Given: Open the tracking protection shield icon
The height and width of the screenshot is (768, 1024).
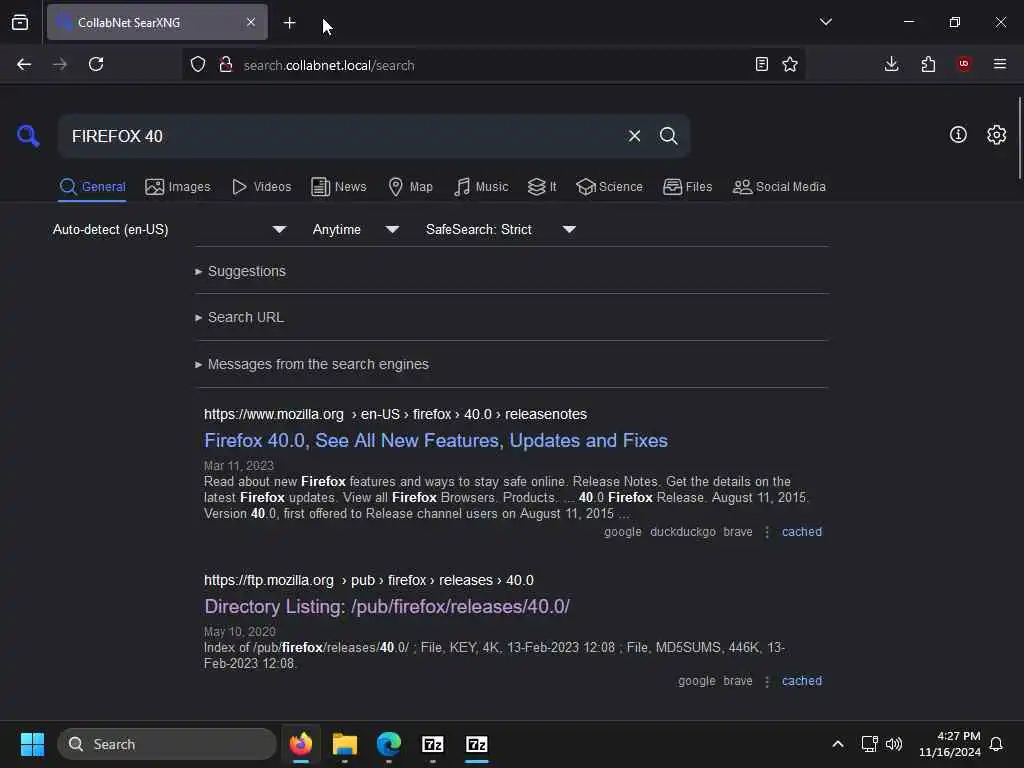Looking at the screenshot, I should (x=198, y=64).
